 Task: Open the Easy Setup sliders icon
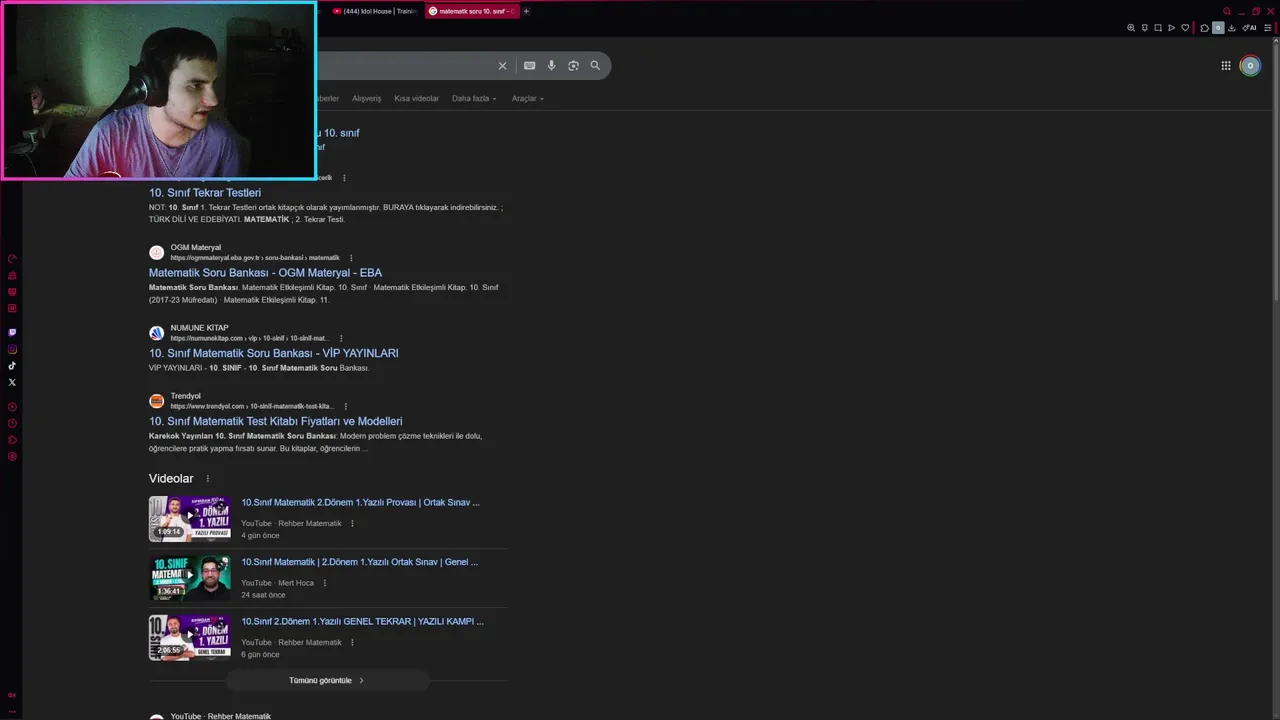click(x=1269, y=28)
